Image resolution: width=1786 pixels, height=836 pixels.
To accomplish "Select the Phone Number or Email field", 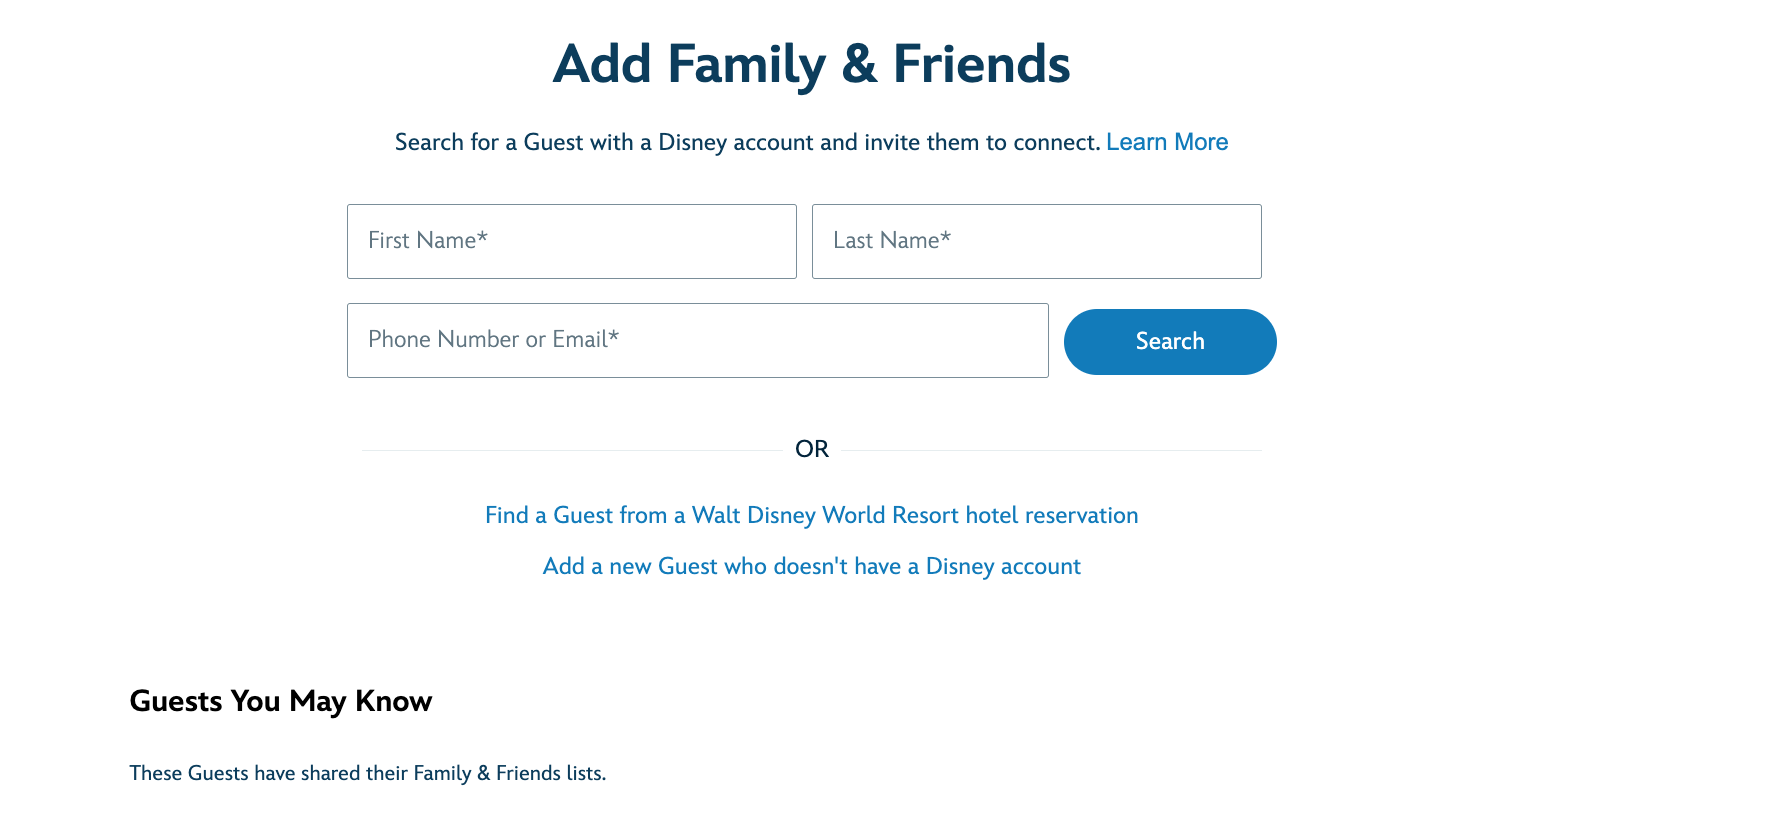I will pyautogui.click(x=697, y=340).
